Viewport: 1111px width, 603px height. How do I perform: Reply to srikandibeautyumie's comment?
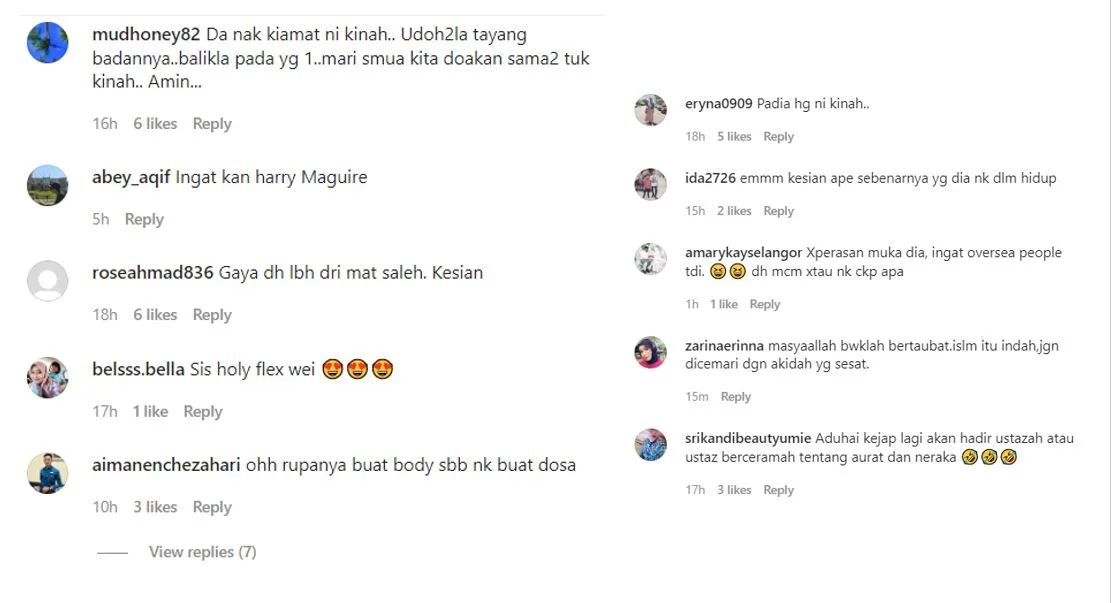click(x=778, y=490)
